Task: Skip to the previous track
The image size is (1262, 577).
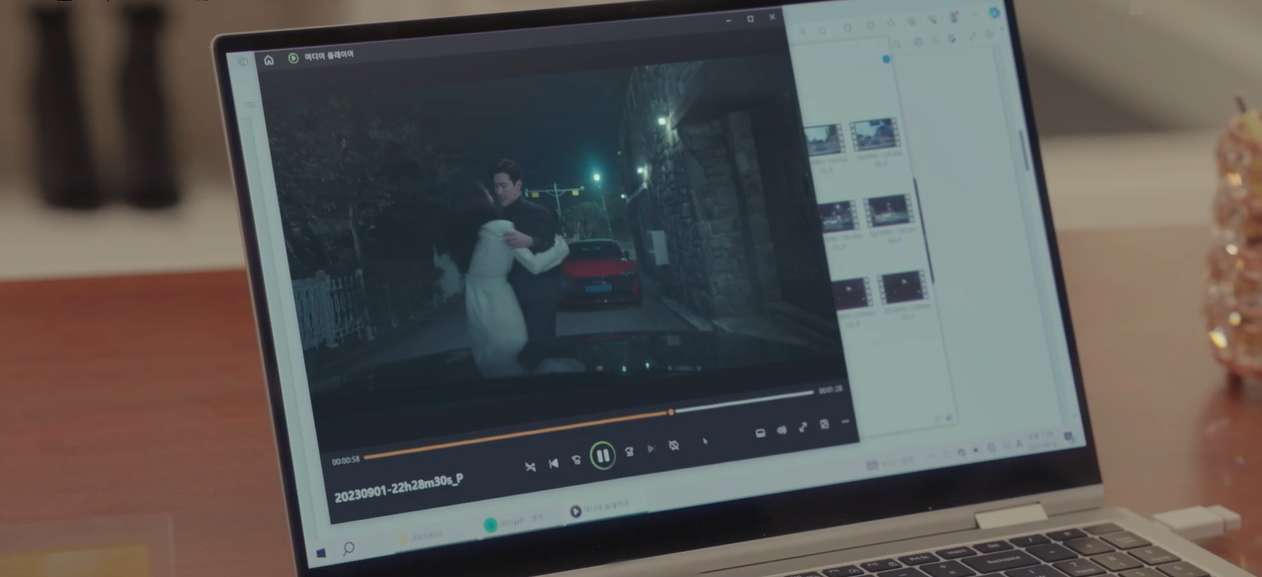Action: pyautogui.click(x=553, y=463)
